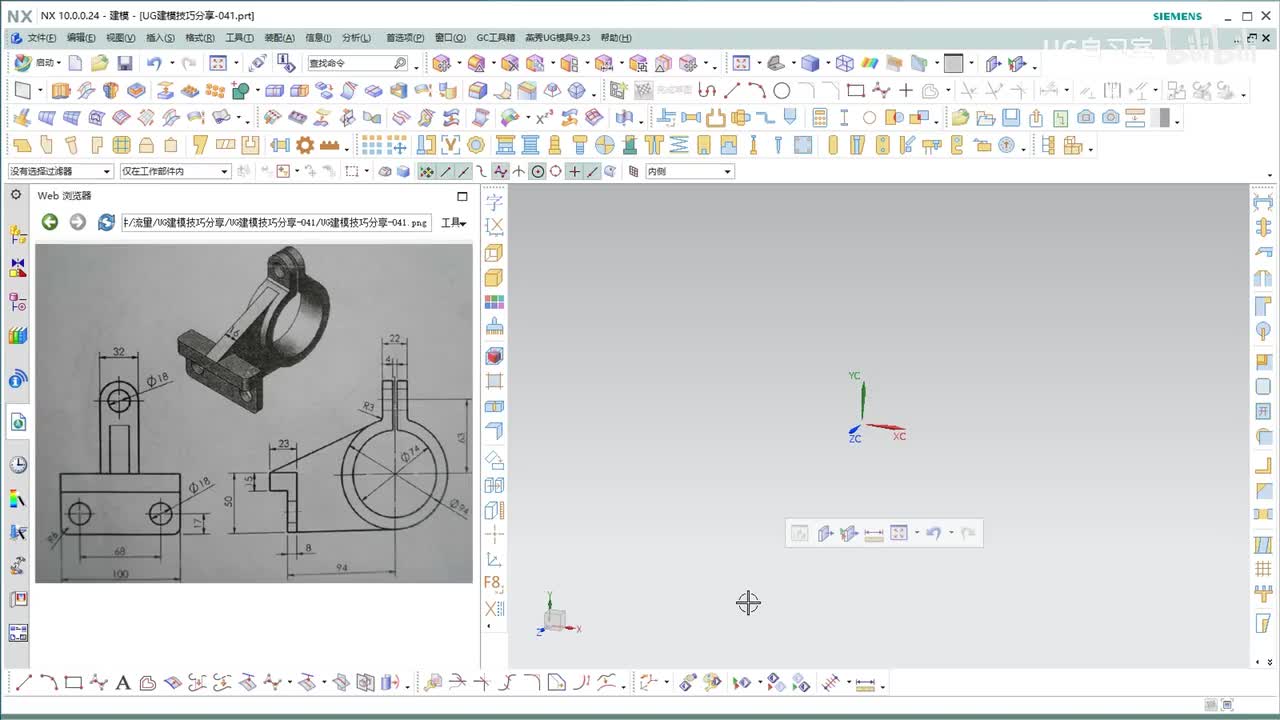1280x720 pixels.
Task: Open the 文件(F) menu
Action: (x=40, y=38)
